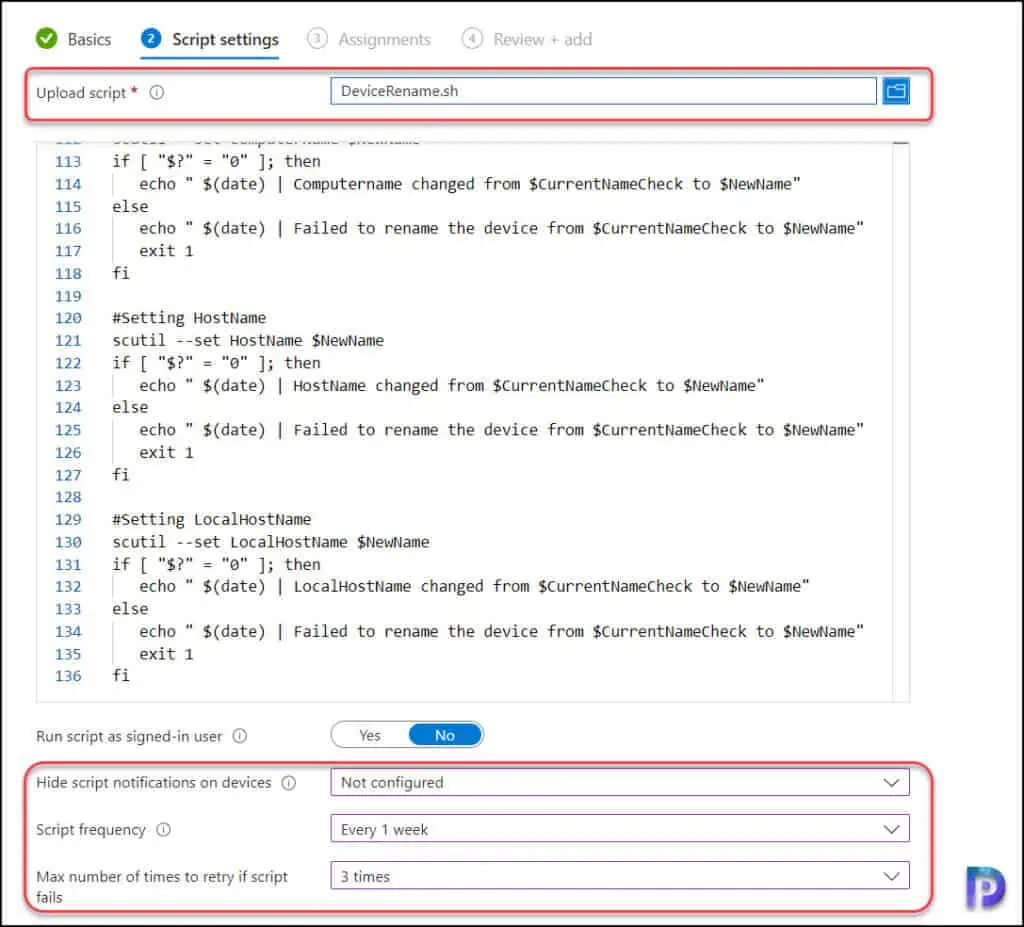
Task: Click the 'exit 1' text on line 135
Action: [x=166, y=654]
